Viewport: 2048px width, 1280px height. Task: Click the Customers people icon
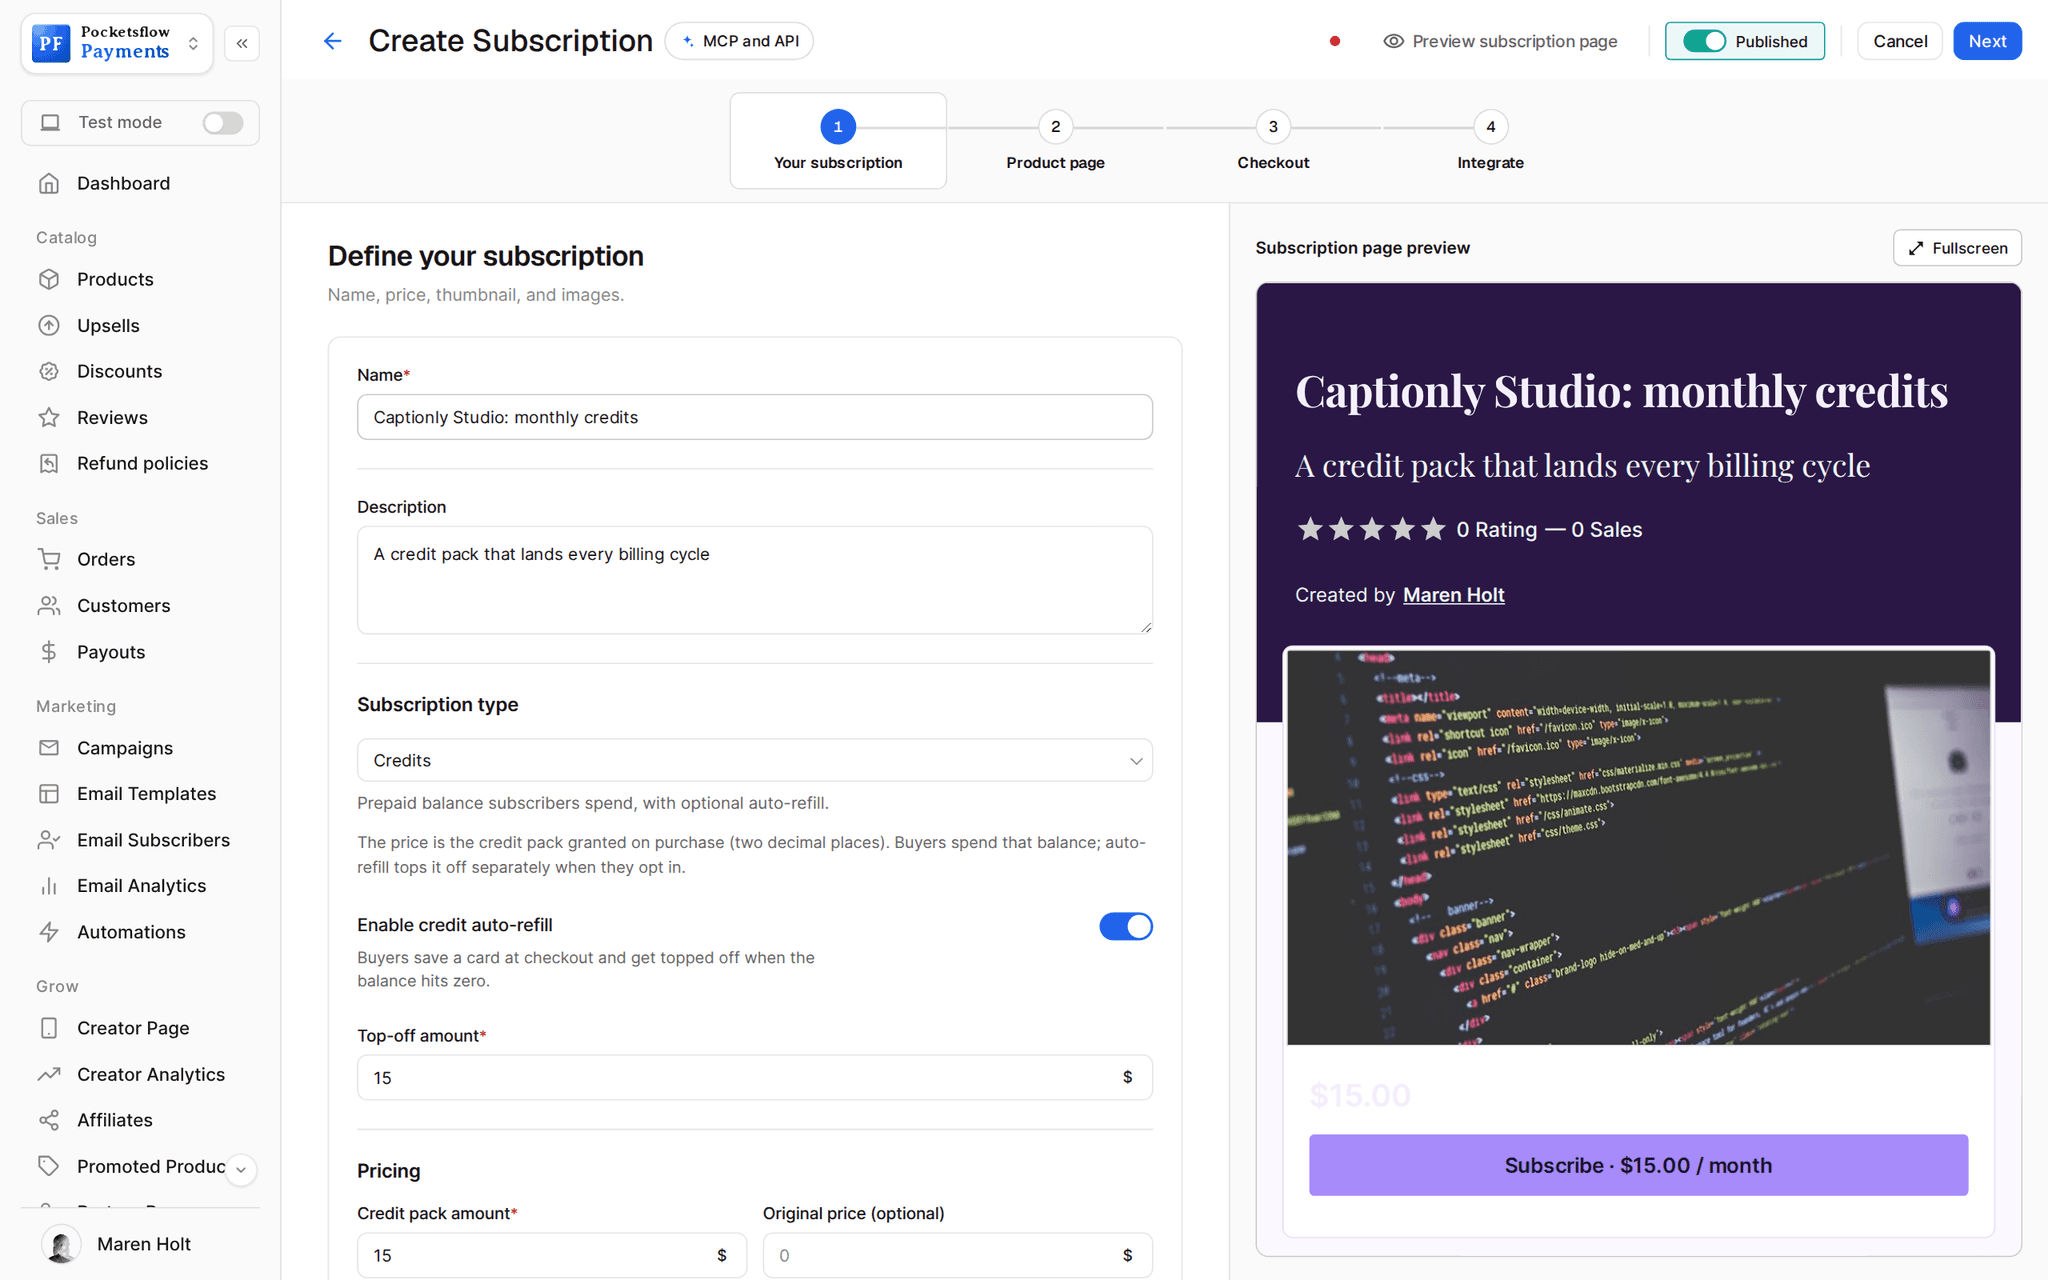[x=49, y=605]
